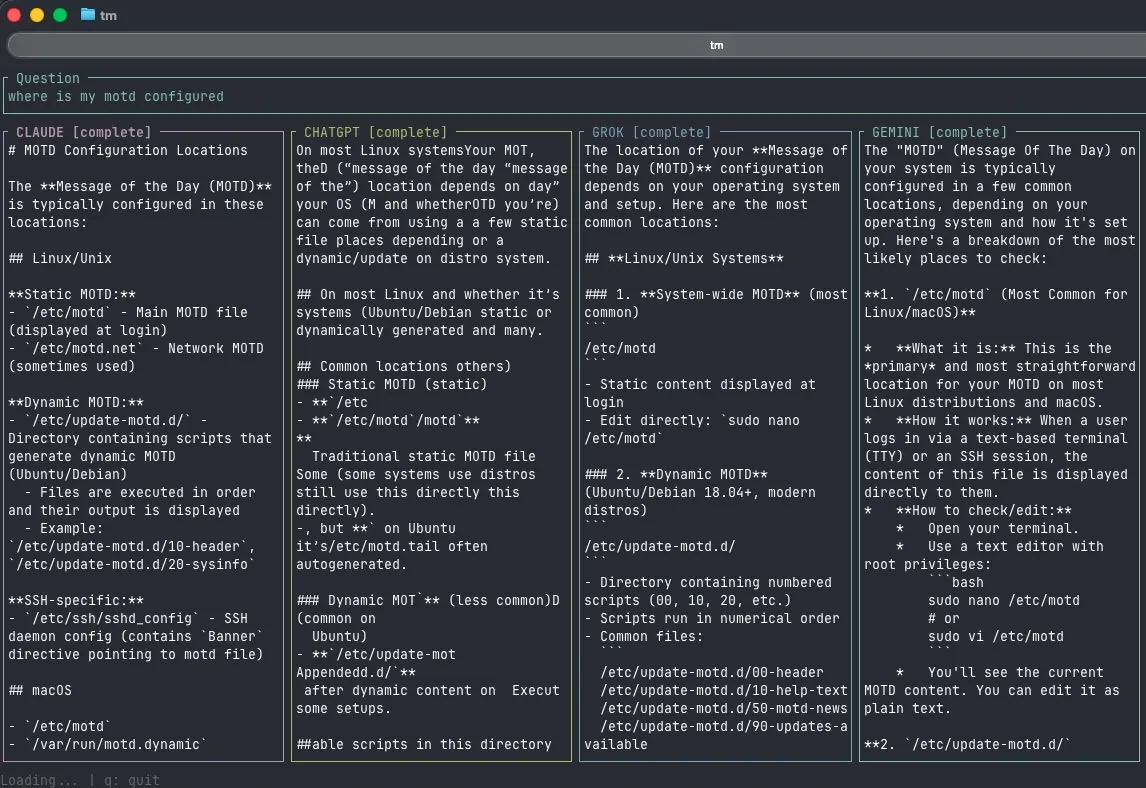
Task: Click the tm folder icon in title bar
Action: (x=88, y=15)
